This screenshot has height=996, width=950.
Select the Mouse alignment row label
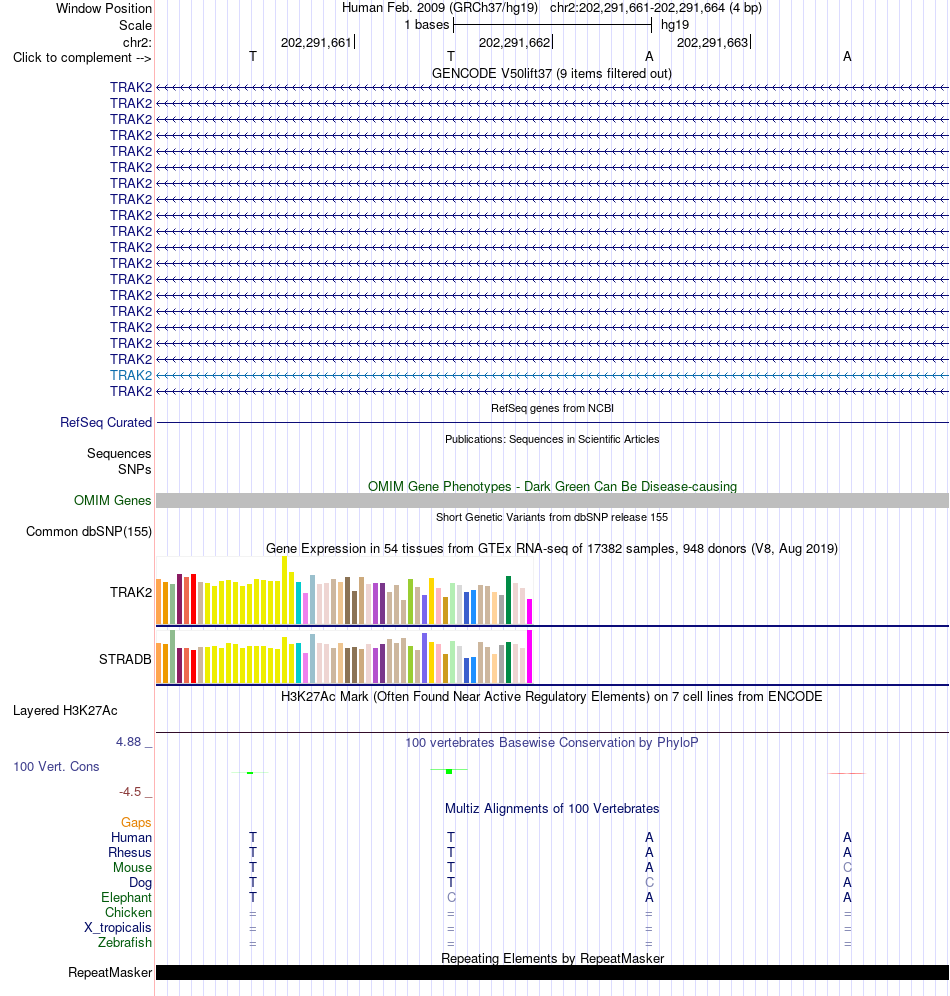pos(132,868)
